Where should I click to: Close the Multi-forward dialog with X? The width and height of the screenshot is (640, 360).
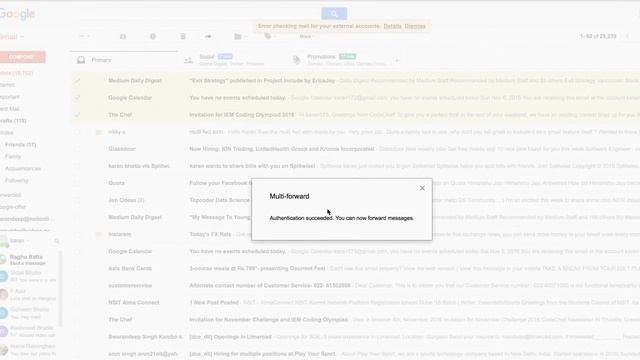422,188
